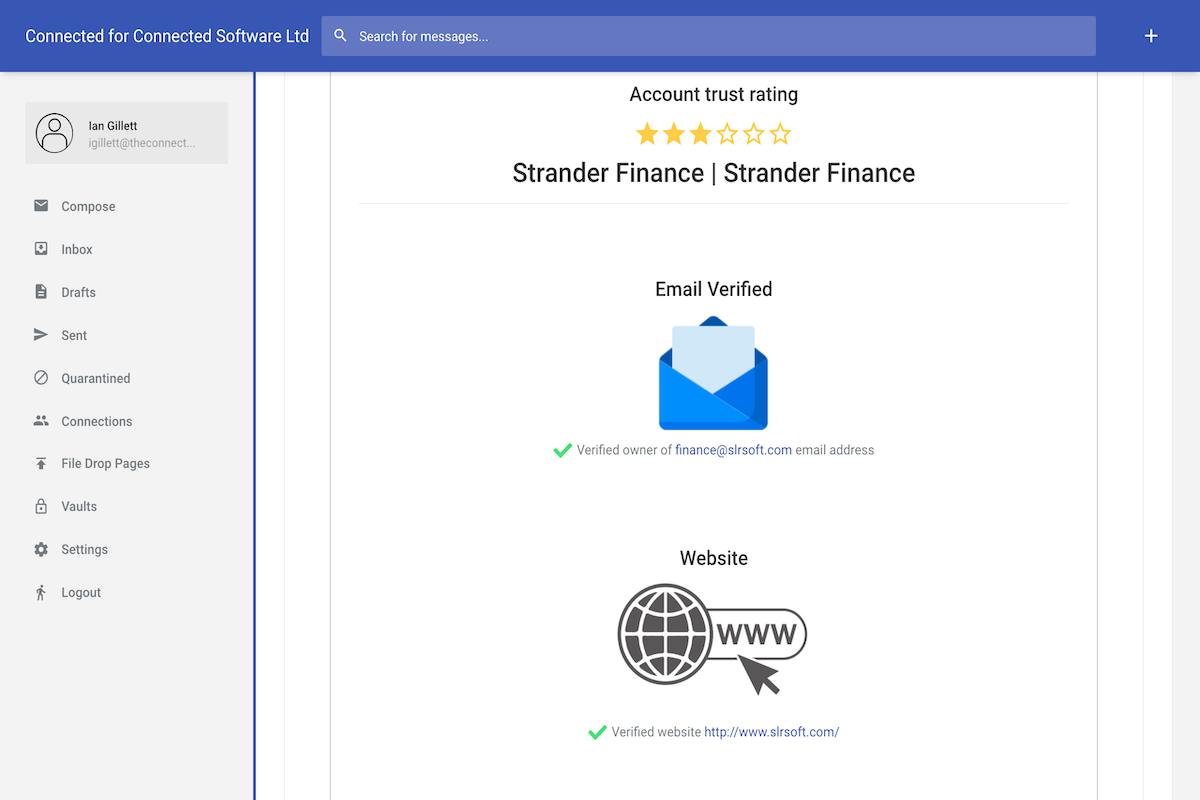1200x800 pixels.
Task: Click the blue envelope Email Verified image
Action: (x=713, y=374)
